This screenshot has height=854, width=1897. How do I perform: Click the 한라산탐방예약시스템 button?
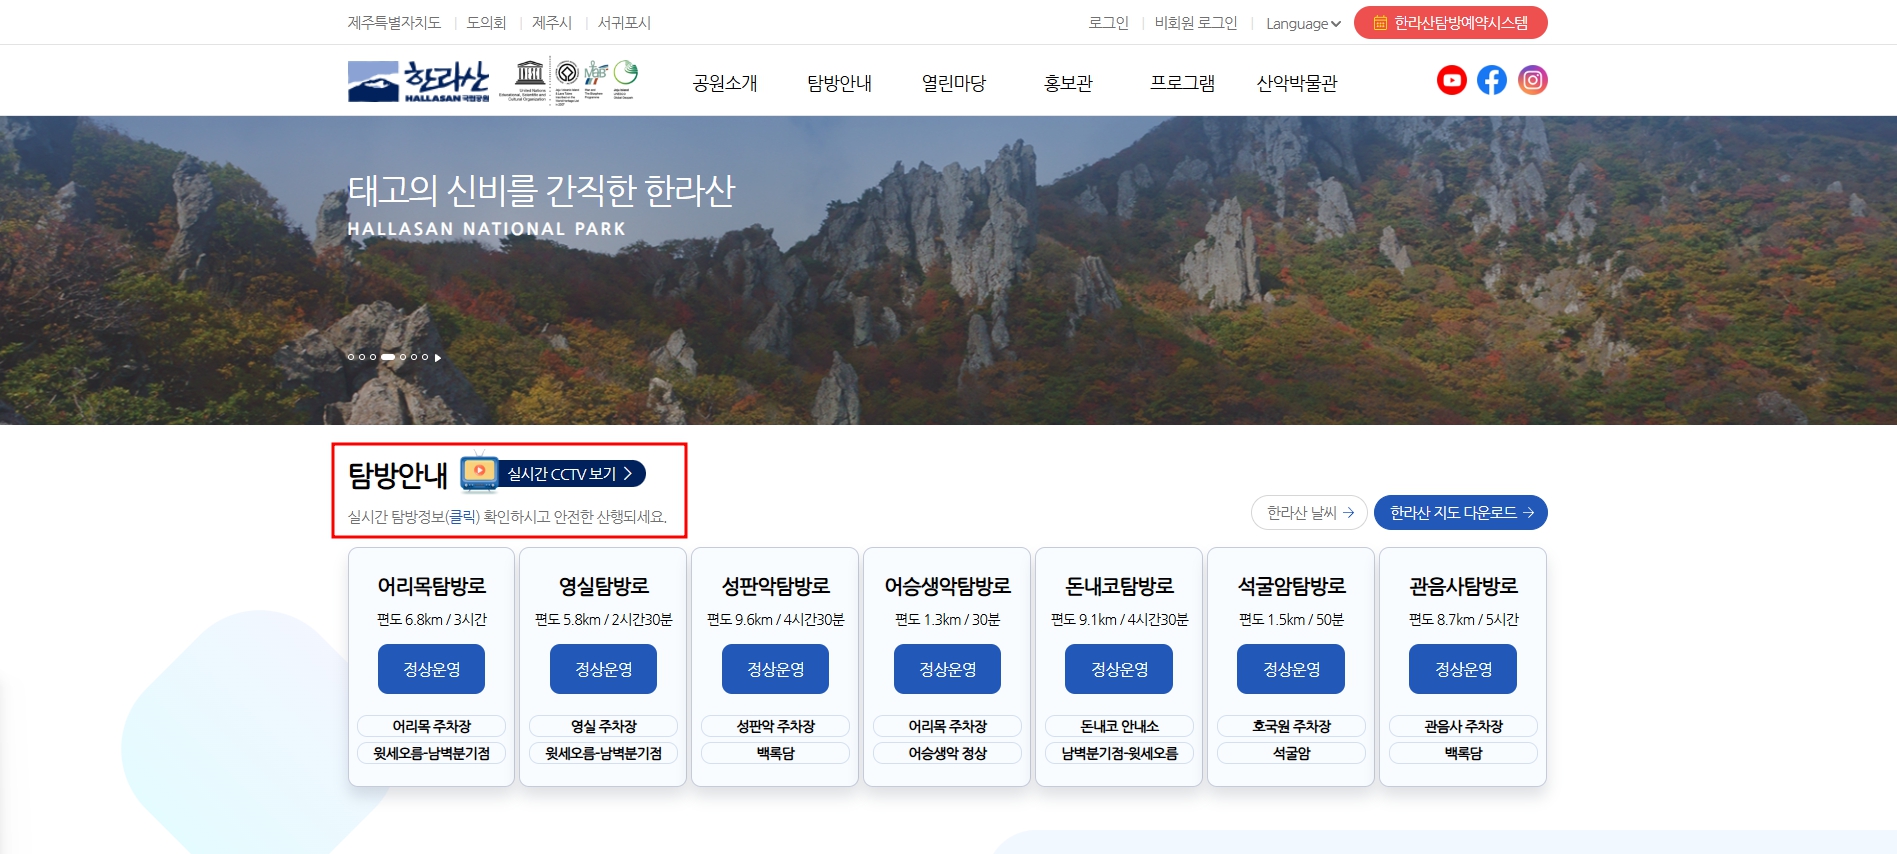pyautogui.click(x=1450, y=23)
